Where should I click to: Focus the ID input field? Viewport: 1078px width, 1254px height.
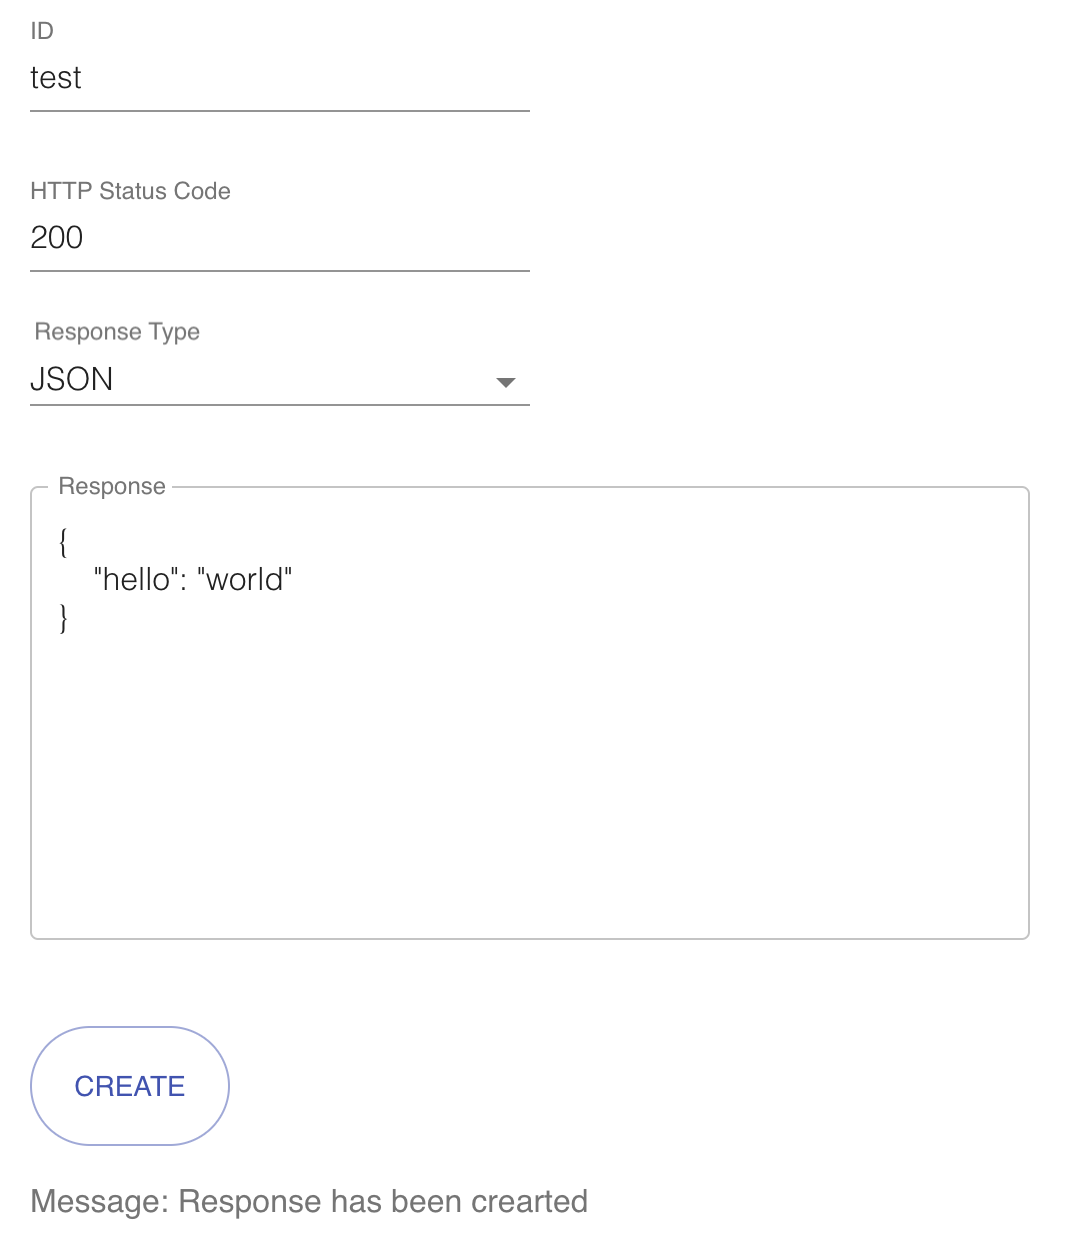click(x=280, y=78)
